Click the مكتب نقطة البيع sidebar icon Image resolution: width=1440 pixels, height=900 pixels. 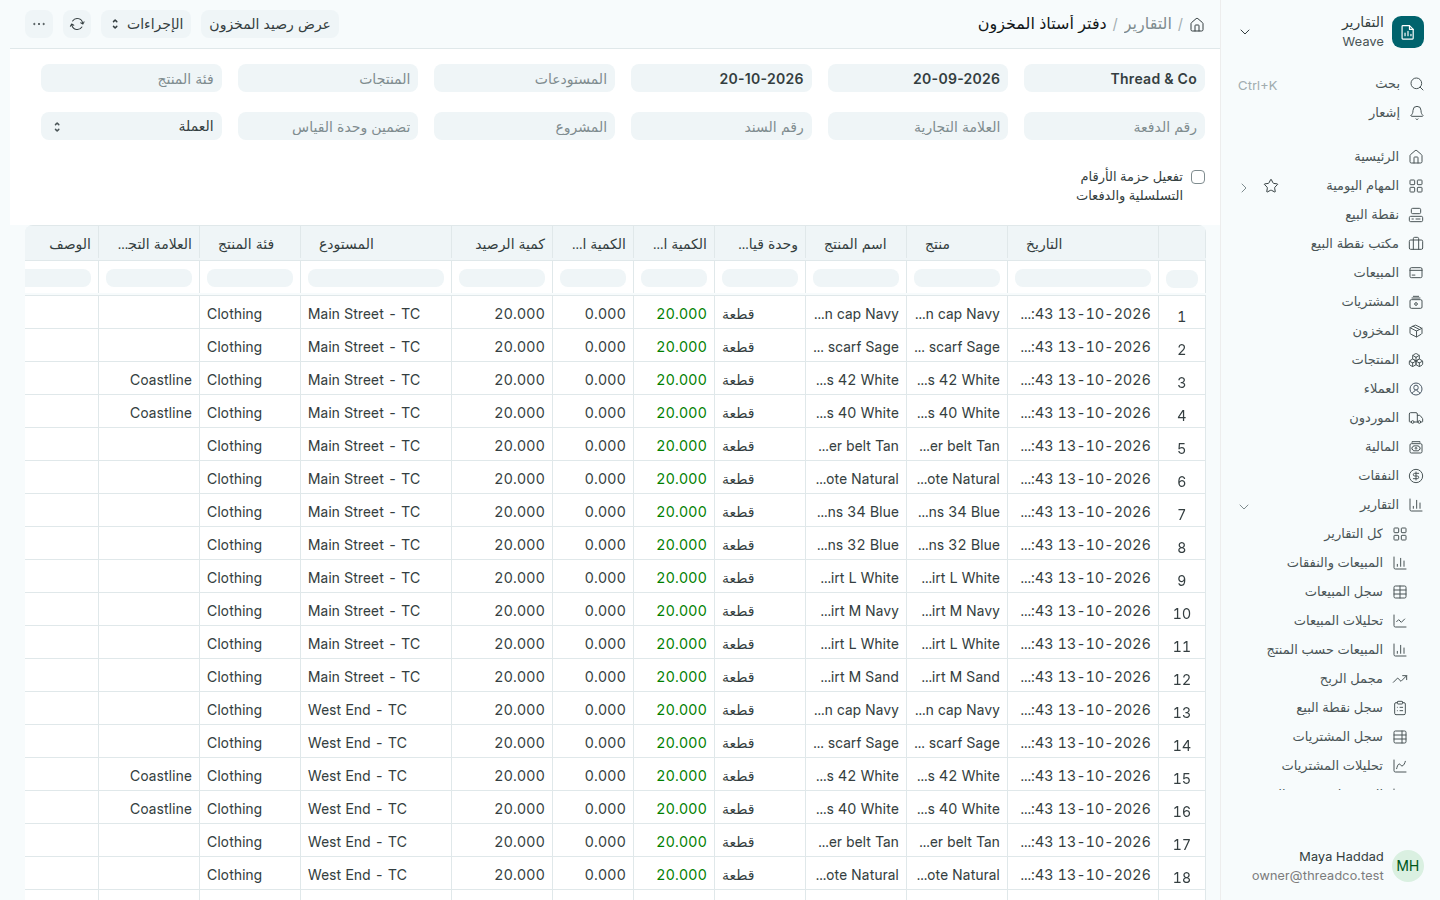pos(1416,244)
